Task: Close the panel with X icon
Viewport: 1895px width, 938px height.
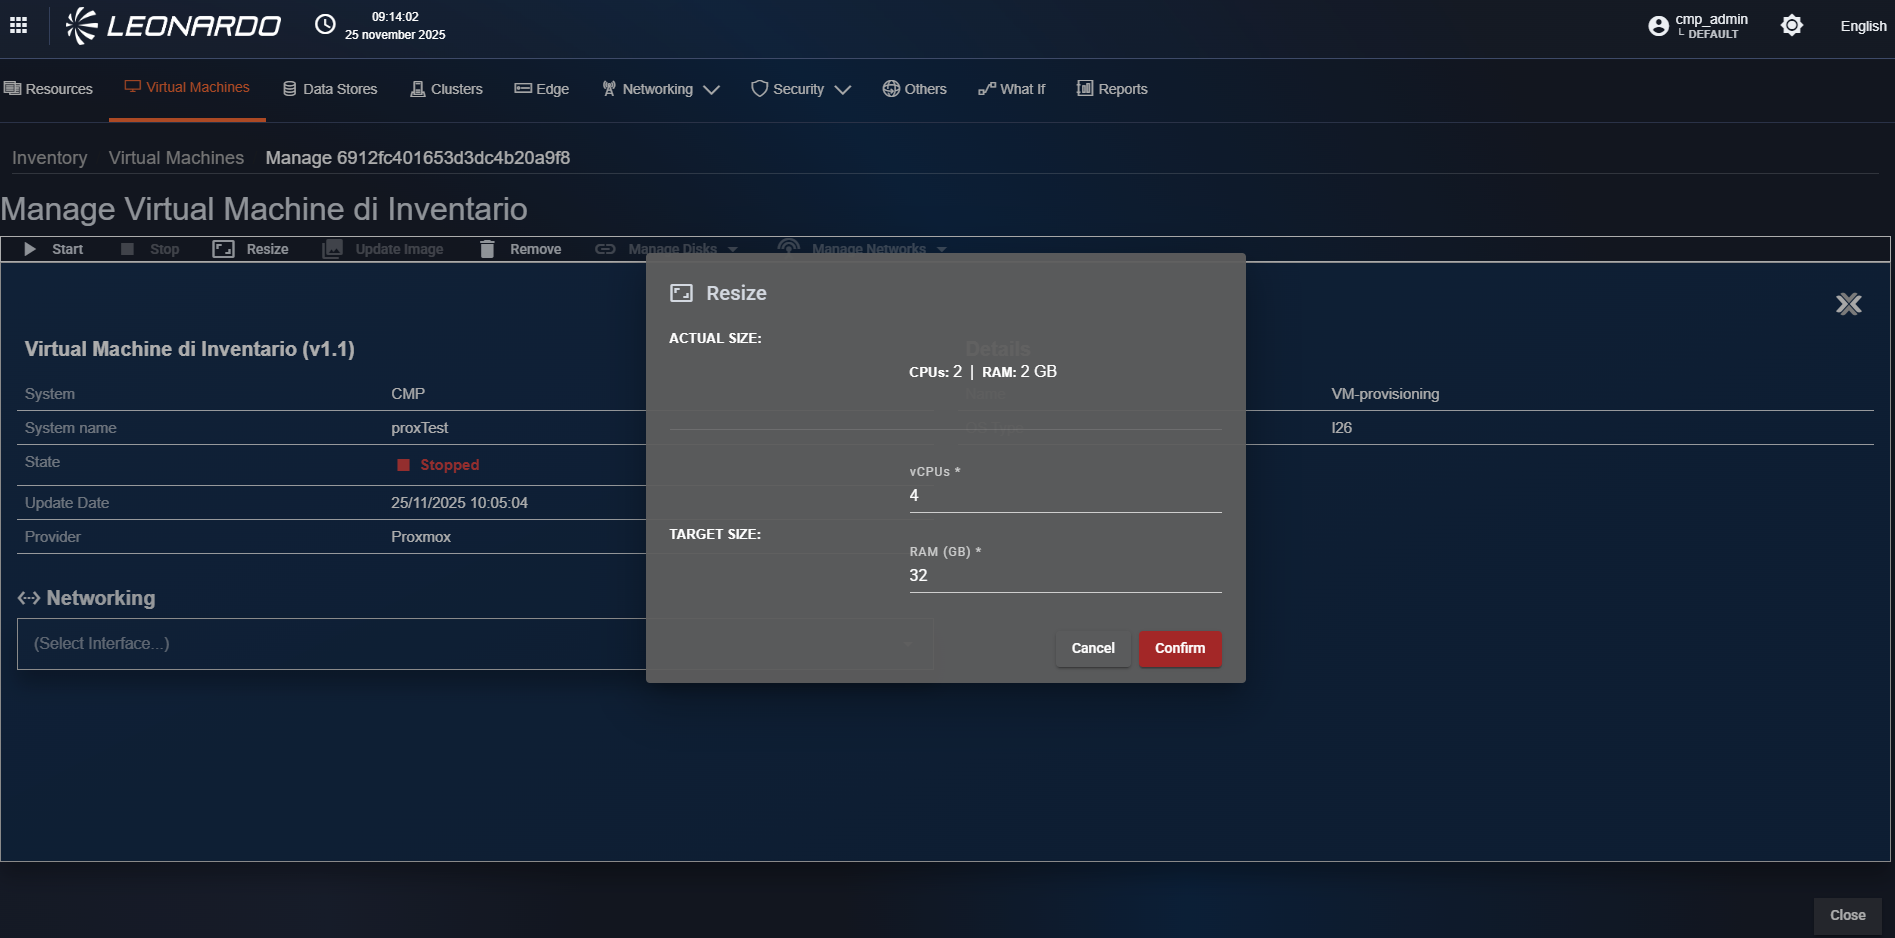Action: coord(1848,304)
